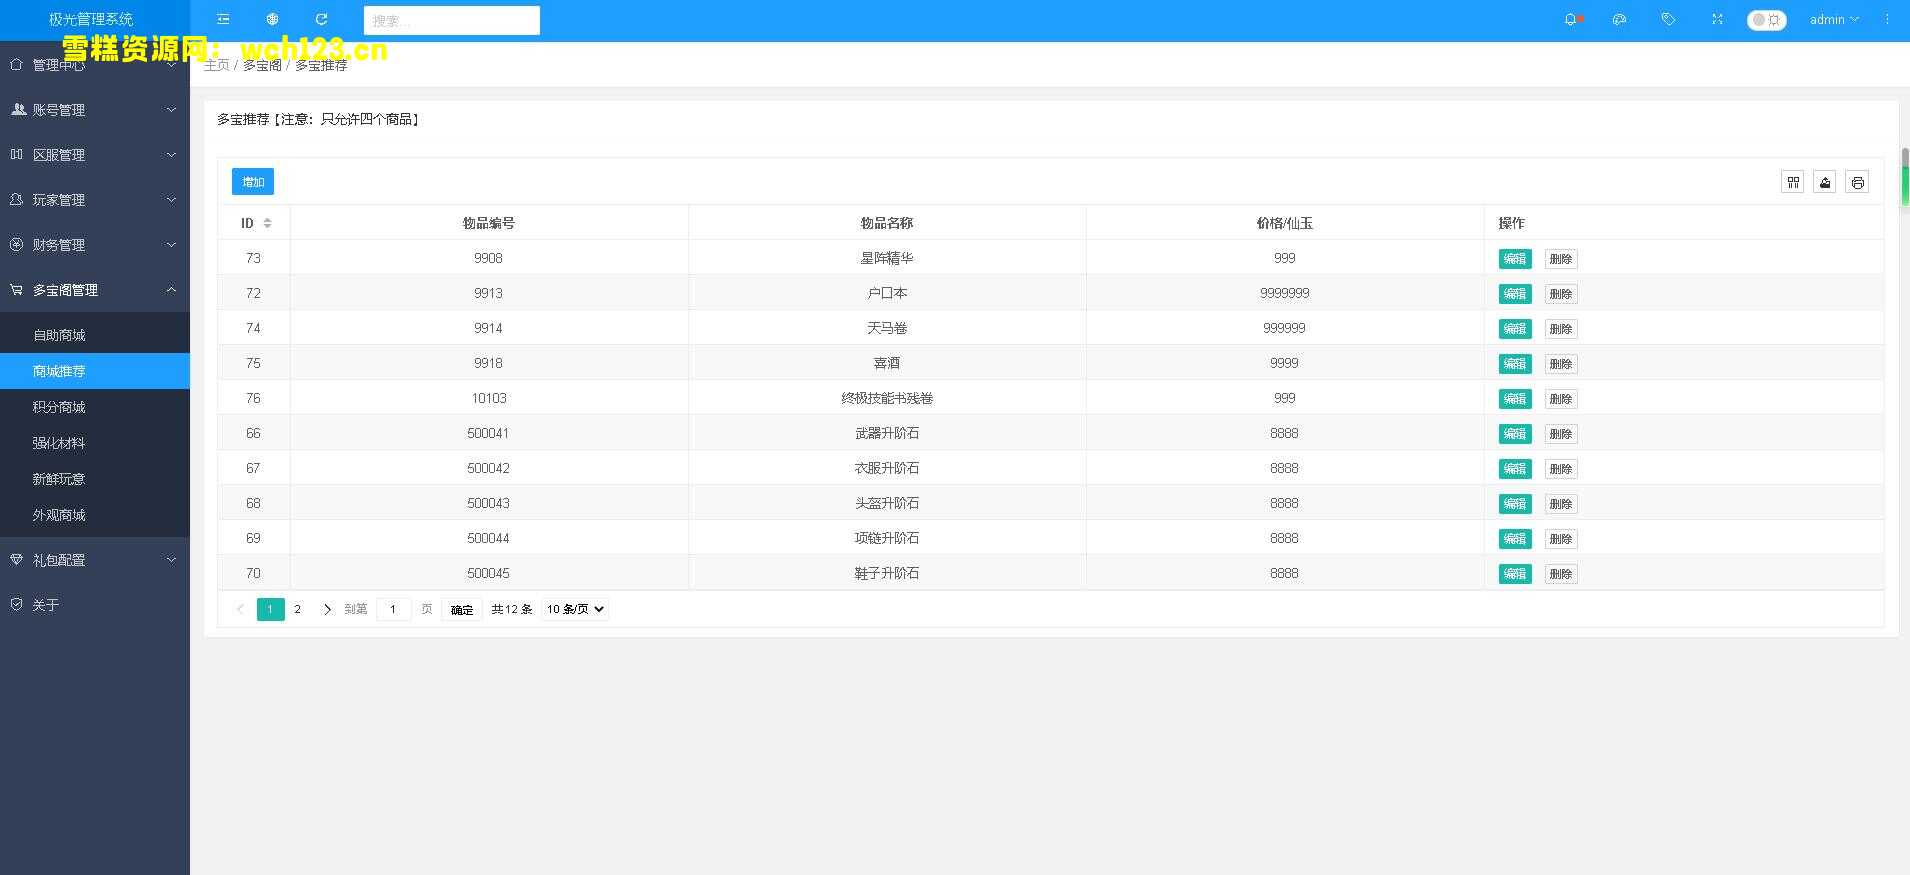Viewport: 1910px width, 875px height.
Task: Open the 外观商城 submenu item
Action: coord(95,515)
